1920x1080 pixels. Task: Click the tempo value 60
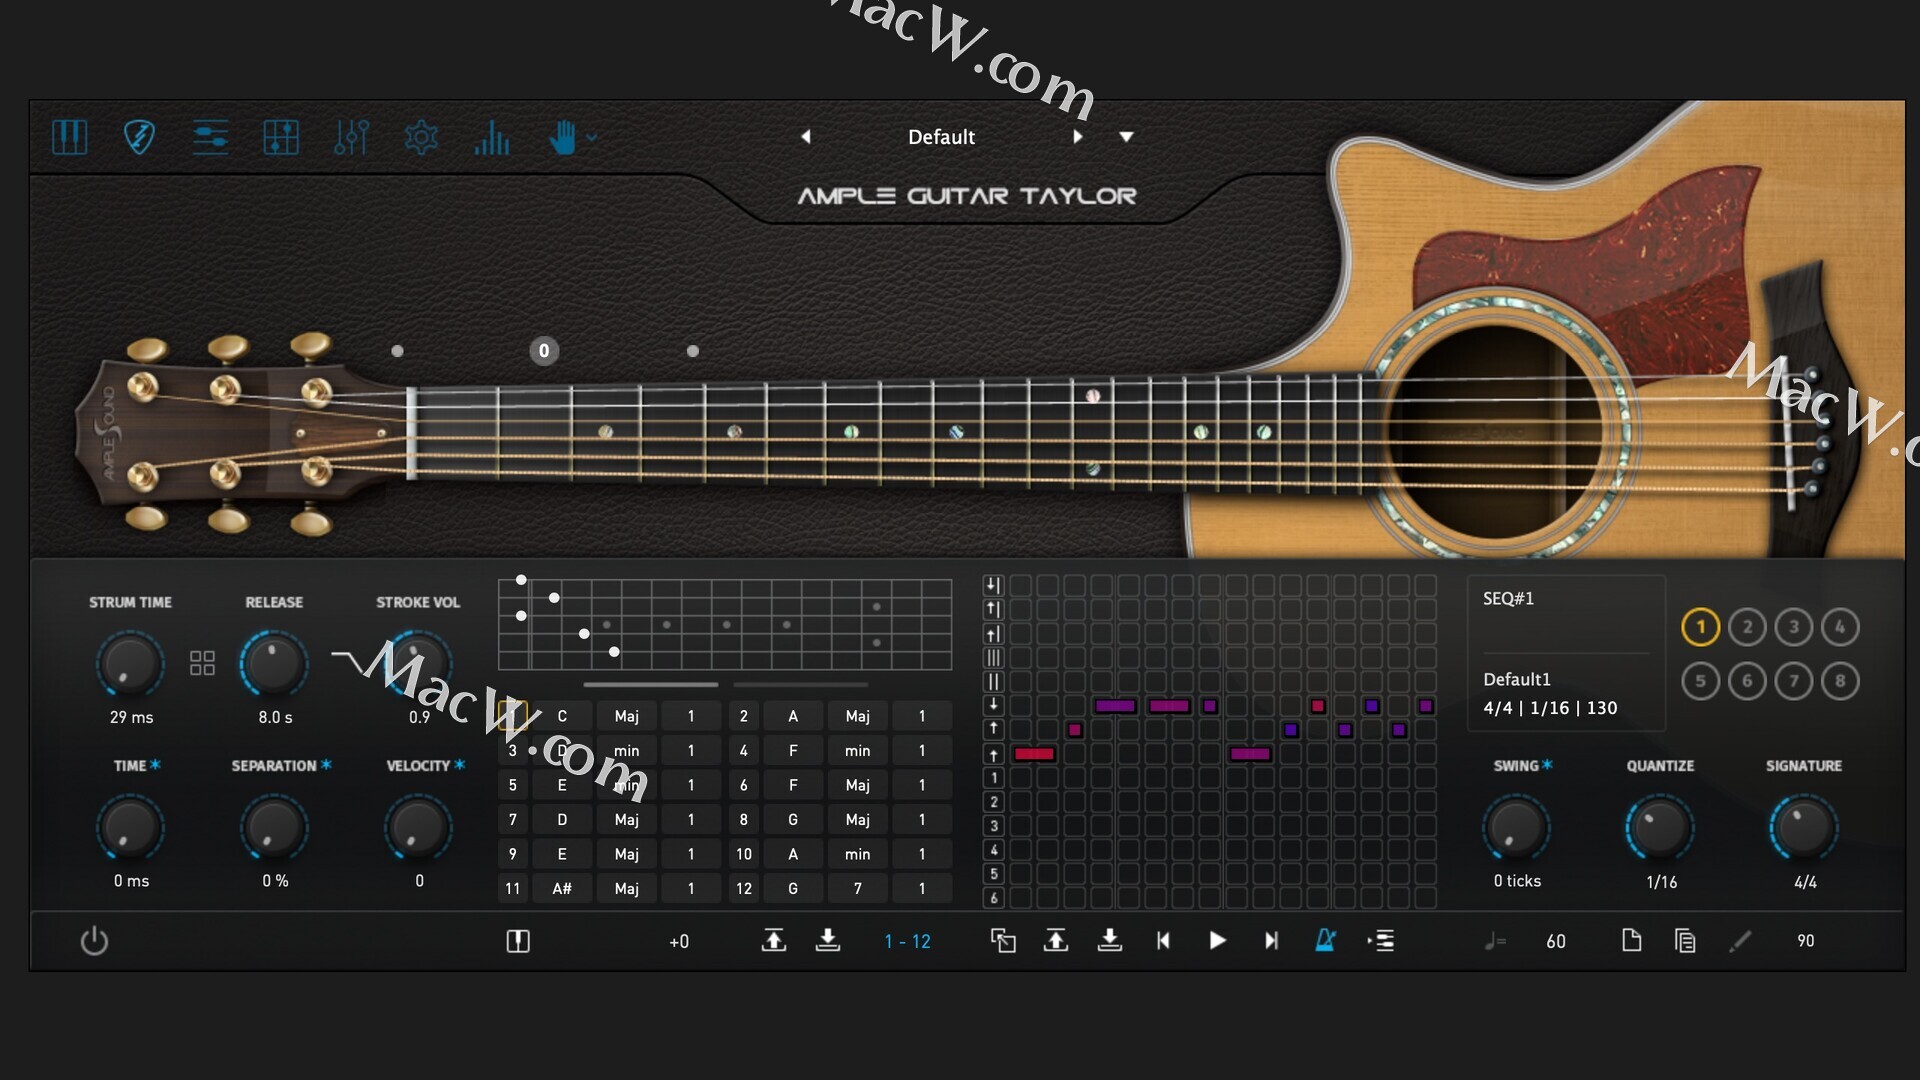point(1556,941)
